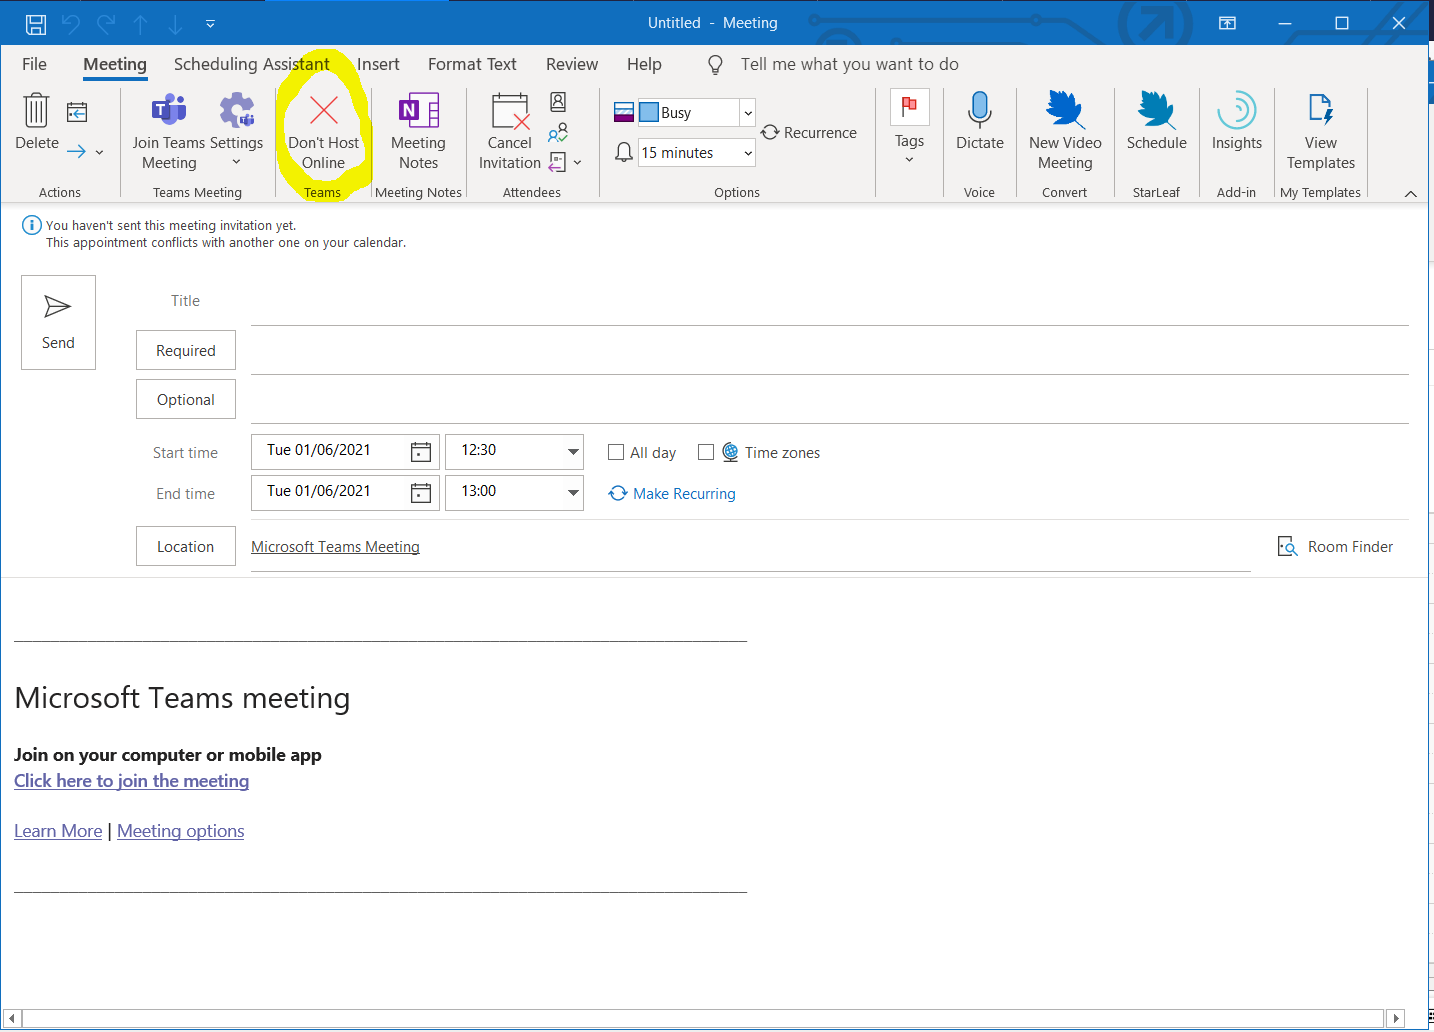
Task: Click the Optional attendees button
Action: [x=186, y=399]
